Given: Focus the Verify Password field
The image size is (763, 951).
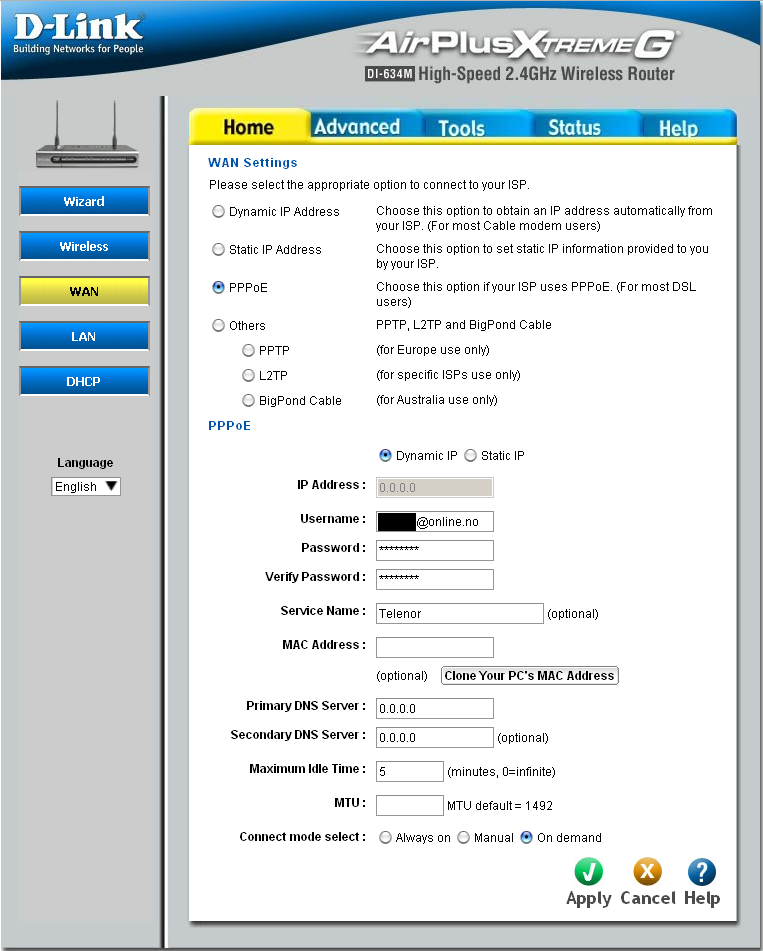Looking at the screenshot, I should 435,579.
